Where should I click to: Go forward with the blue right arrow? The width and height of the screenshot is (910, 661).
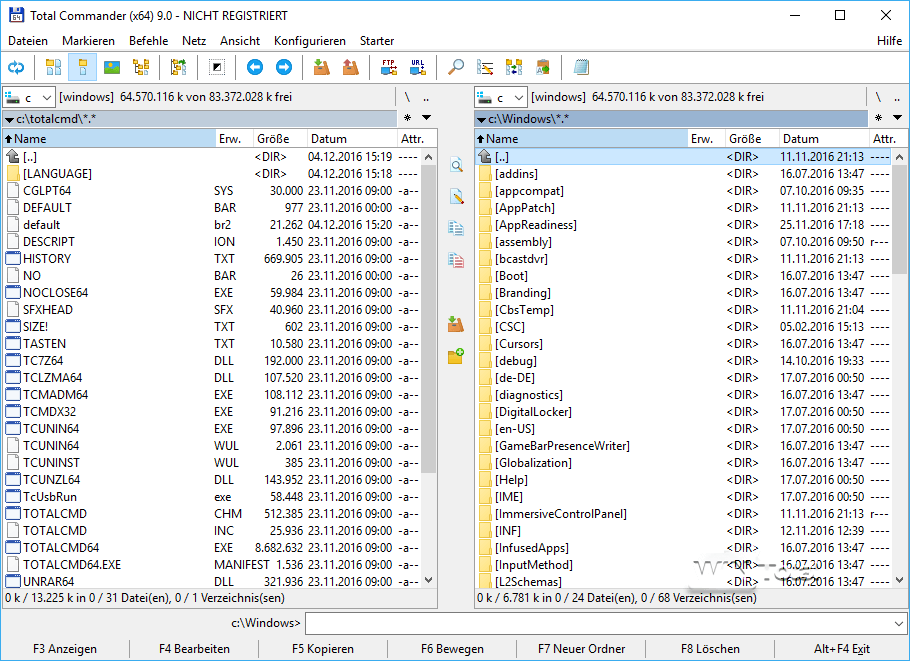[x=284, y=67]
